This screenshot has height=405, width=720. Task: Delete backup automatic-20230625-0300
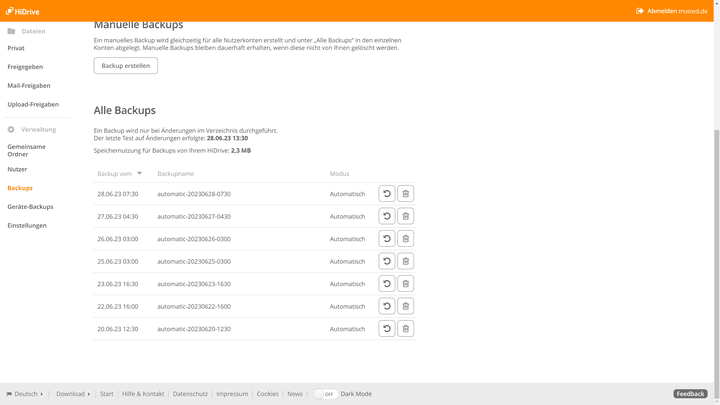(405, 261)
